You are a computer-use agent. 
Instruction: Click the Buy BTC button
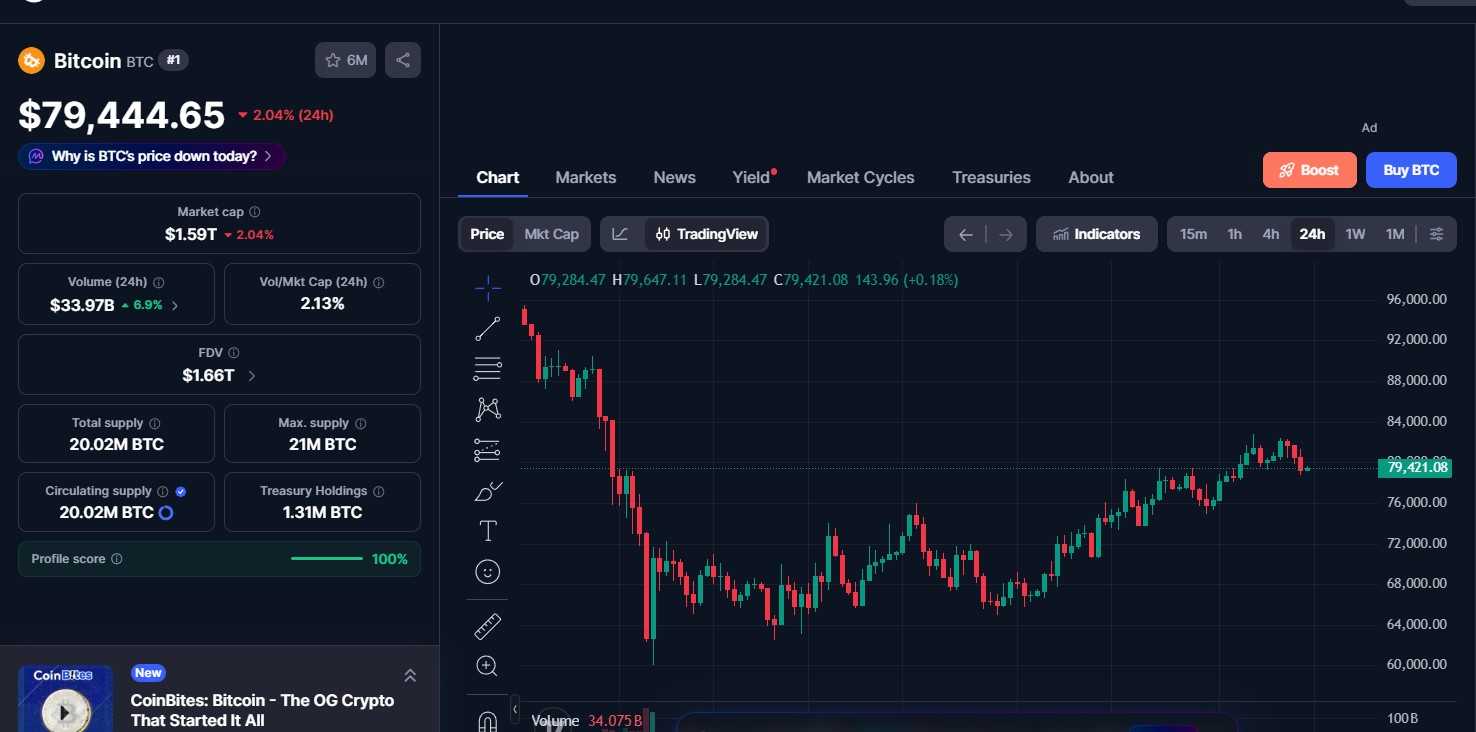coord(1411,170)
